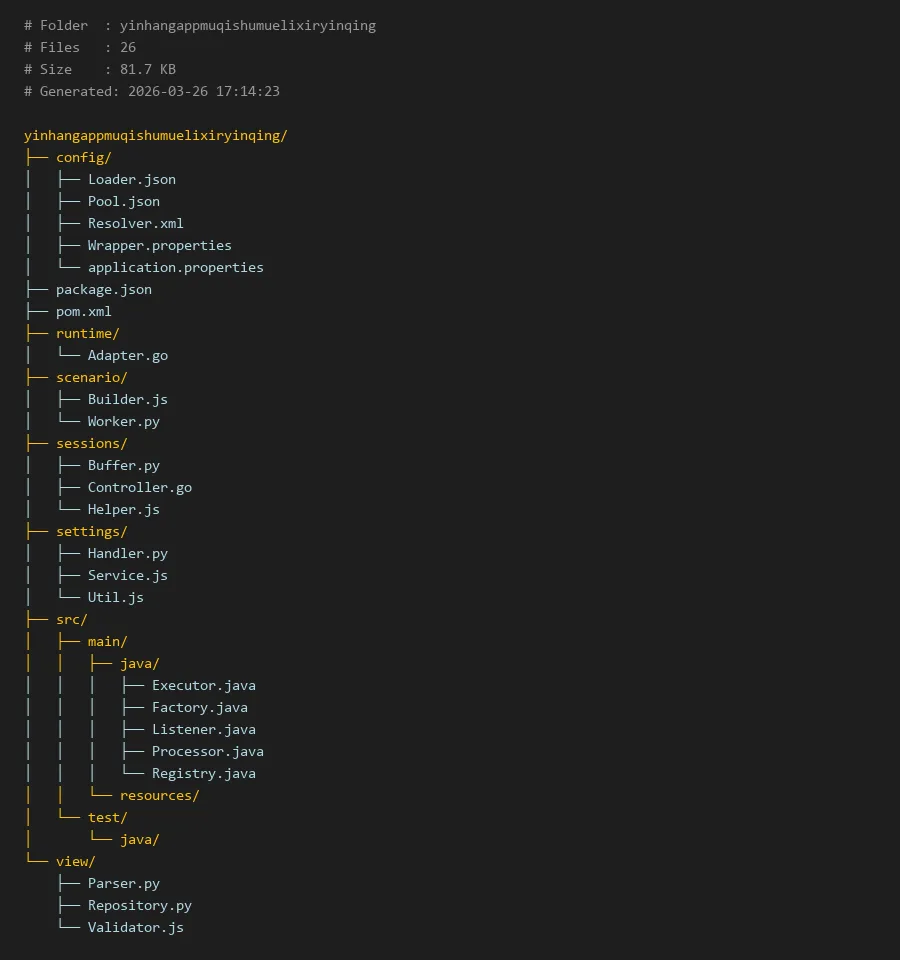Click Adapter.go under runtime

(127, 355)
